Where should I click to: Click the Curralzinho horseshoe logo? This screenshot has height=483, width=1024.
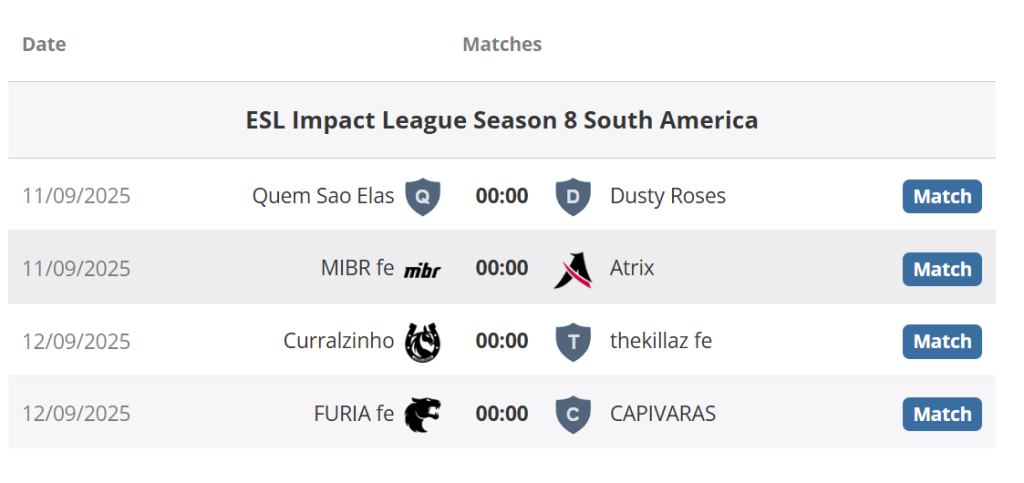422,342
